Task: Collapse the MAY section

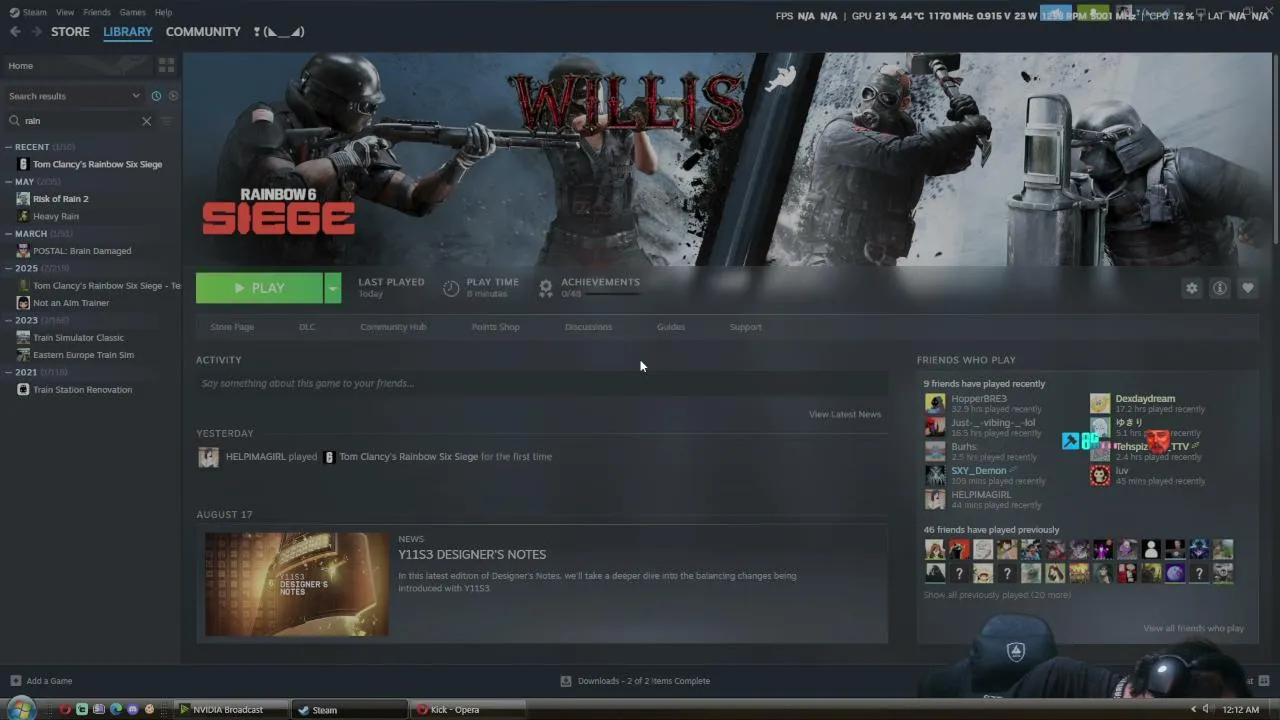Action: (x=9, y=182)
